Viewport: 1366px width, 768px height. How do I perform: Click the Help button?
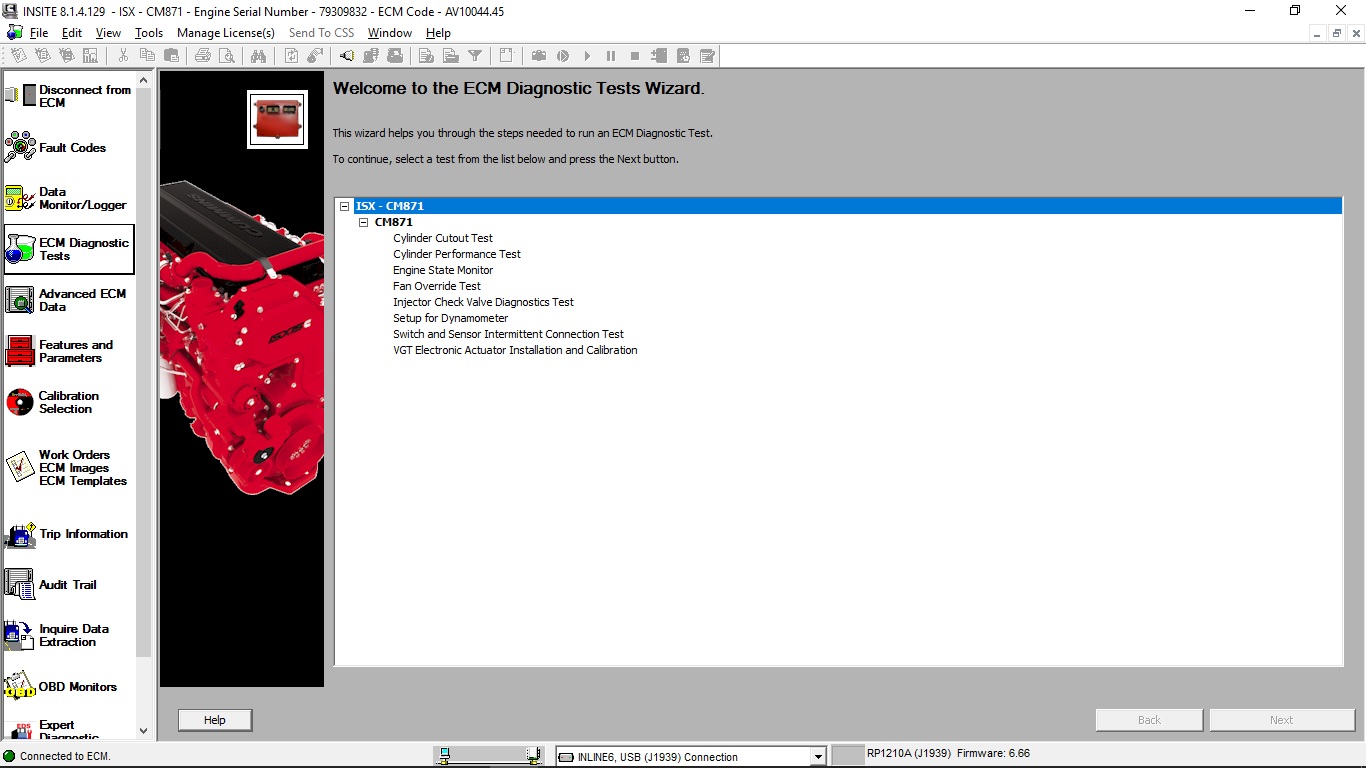(215, 720)
